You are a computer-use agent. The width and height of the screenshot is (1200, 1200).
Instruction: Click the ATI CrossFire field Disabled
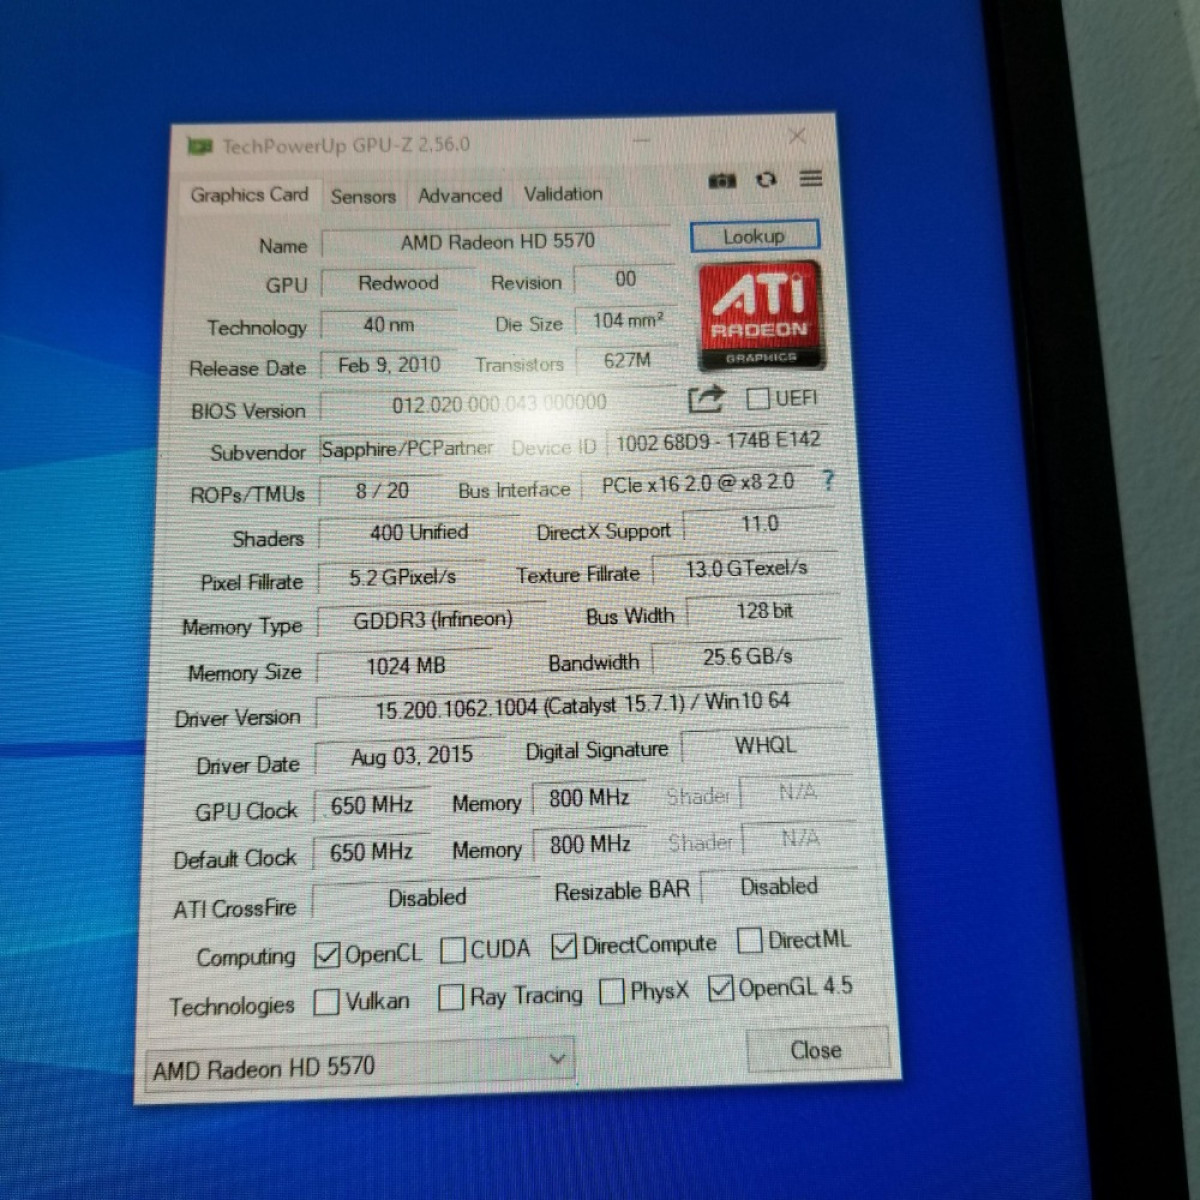tap(427, 898)
